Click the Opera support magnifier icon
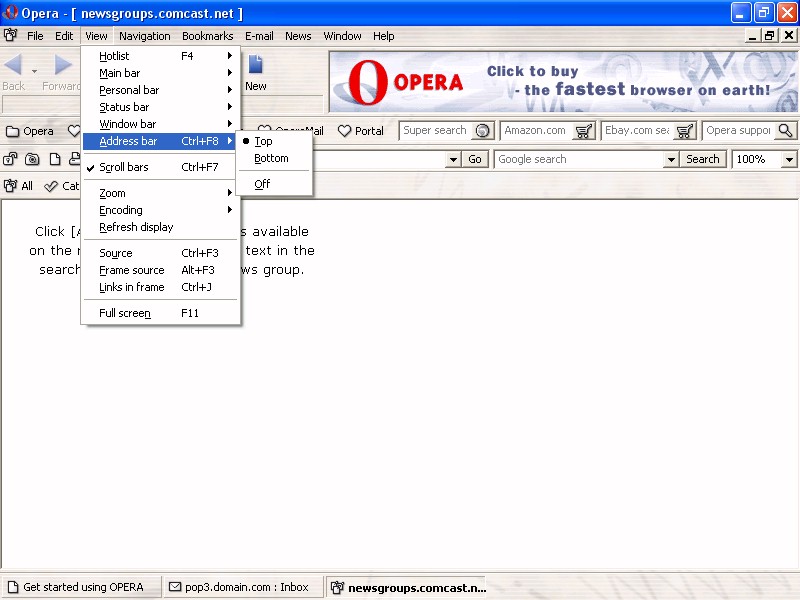 click(x=786, y=131)
